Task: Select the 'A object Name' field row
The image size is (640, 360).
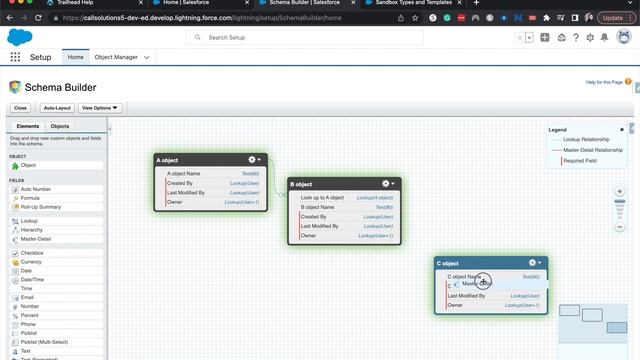Action: [213, 173]
